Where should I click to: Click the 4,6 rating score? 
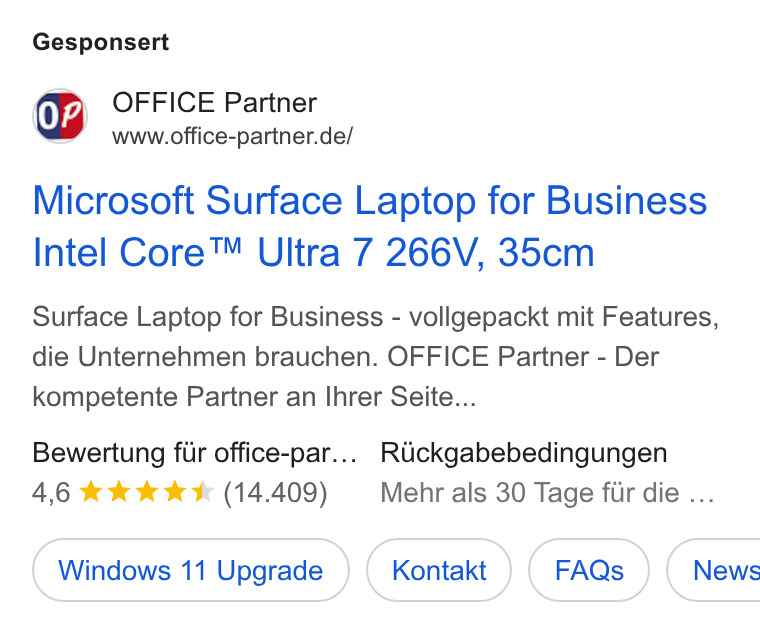pyautogui.click(x=51, y=492)
